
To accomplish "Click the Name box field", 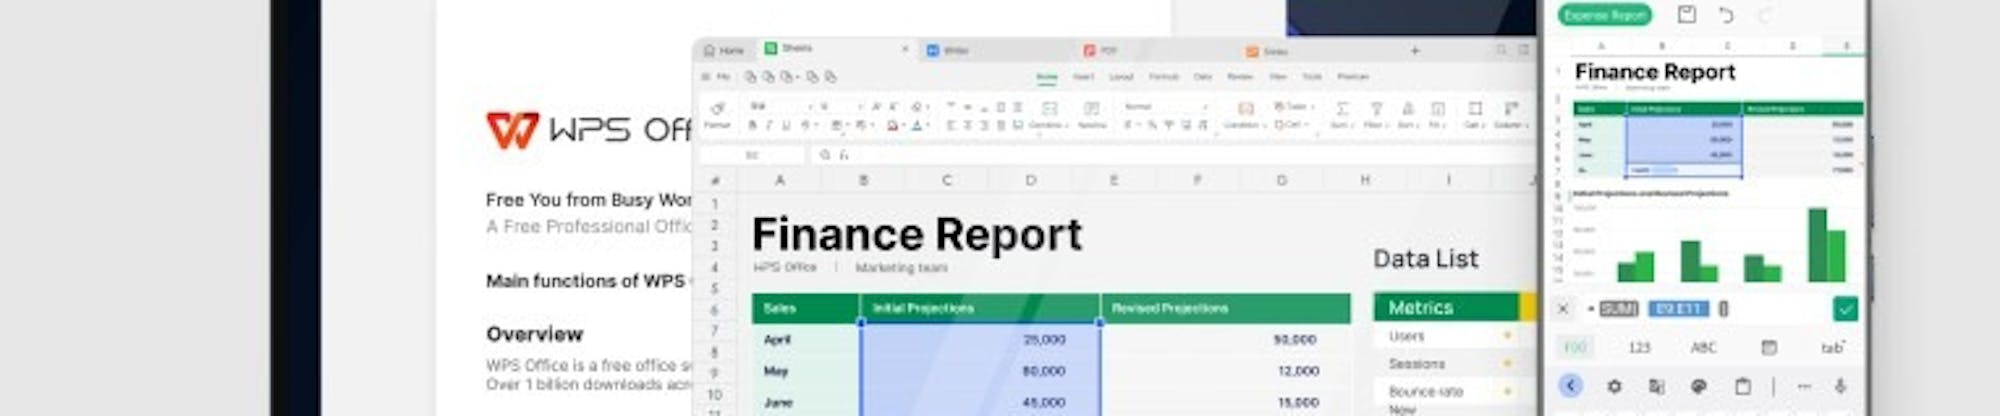I will (752, 155).
